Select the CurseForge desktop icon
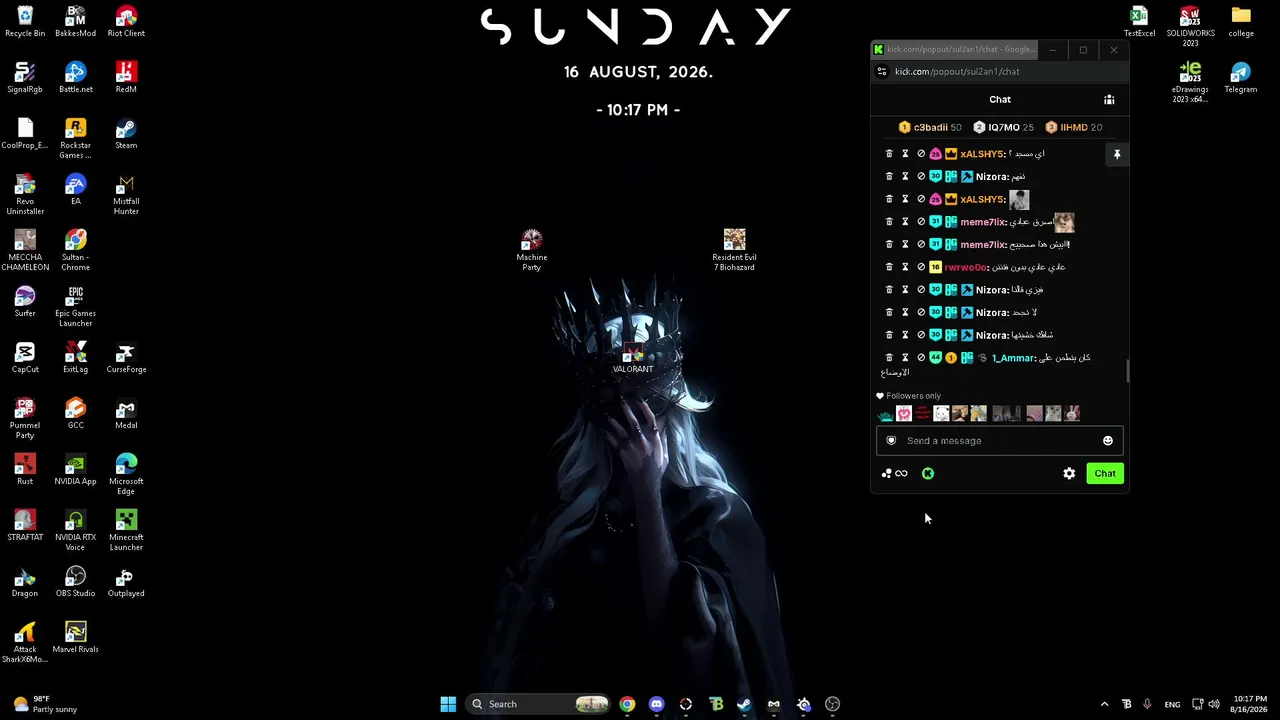 tap(126, 358)
